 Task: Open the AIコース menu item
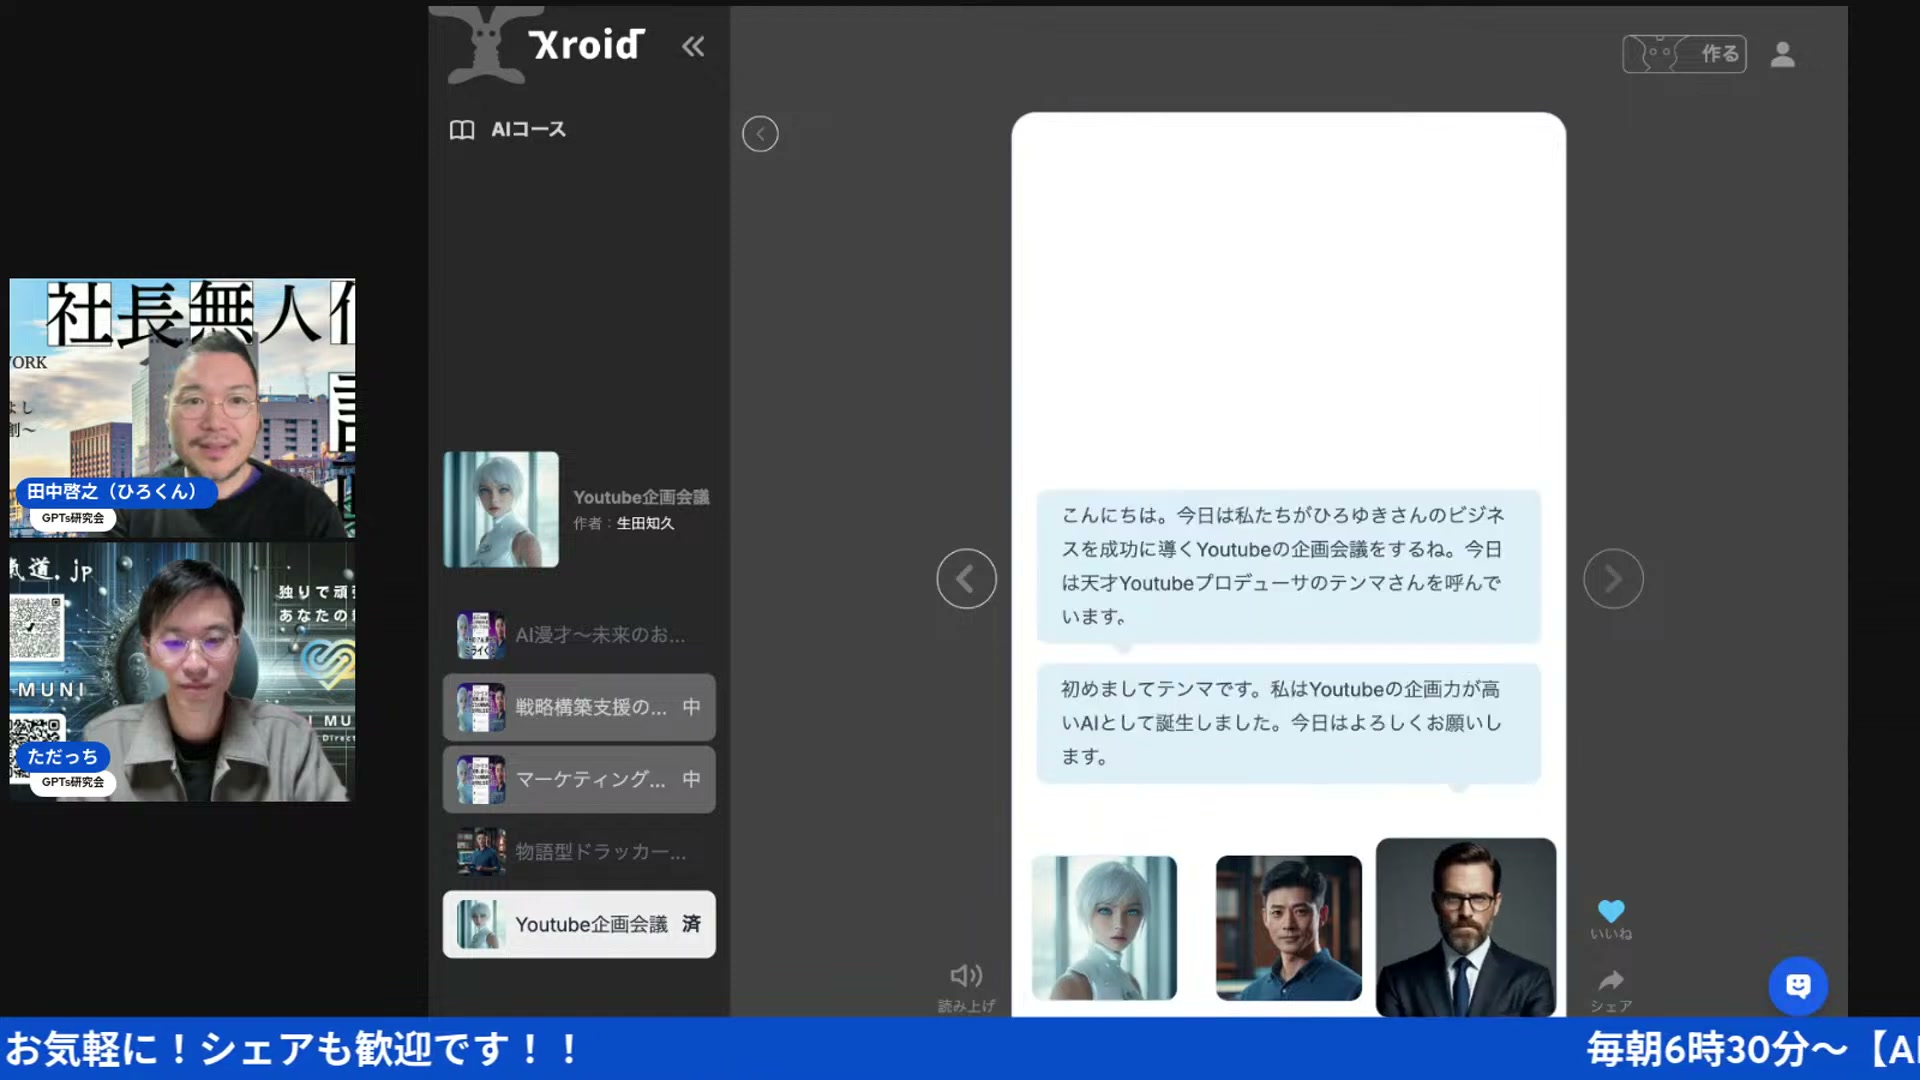click(508, 129)
